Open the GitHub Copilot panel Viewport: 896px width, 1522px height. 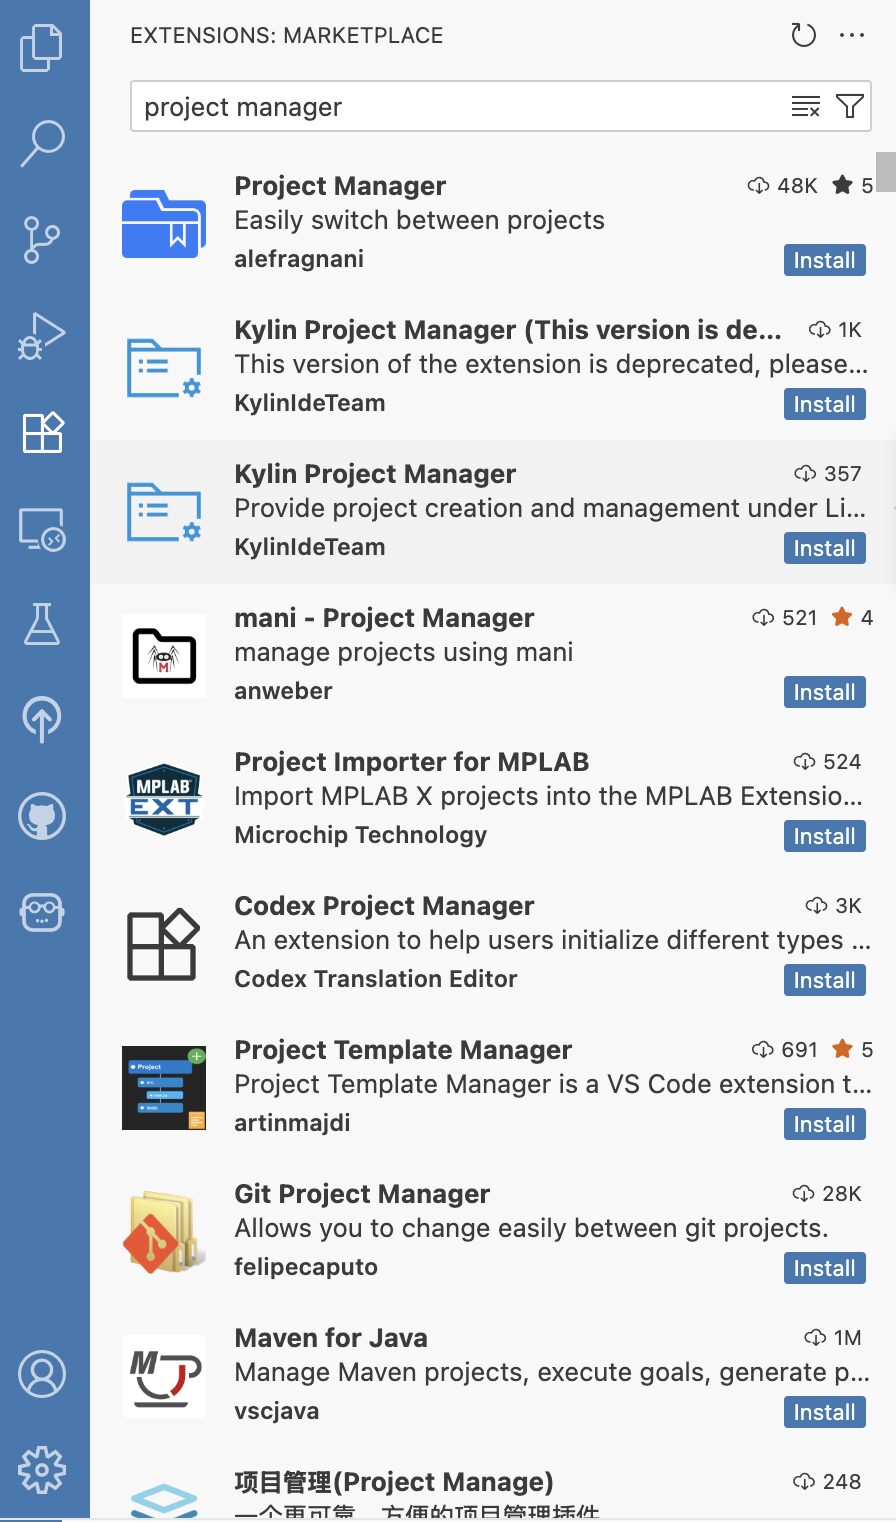tap(41, 912)
